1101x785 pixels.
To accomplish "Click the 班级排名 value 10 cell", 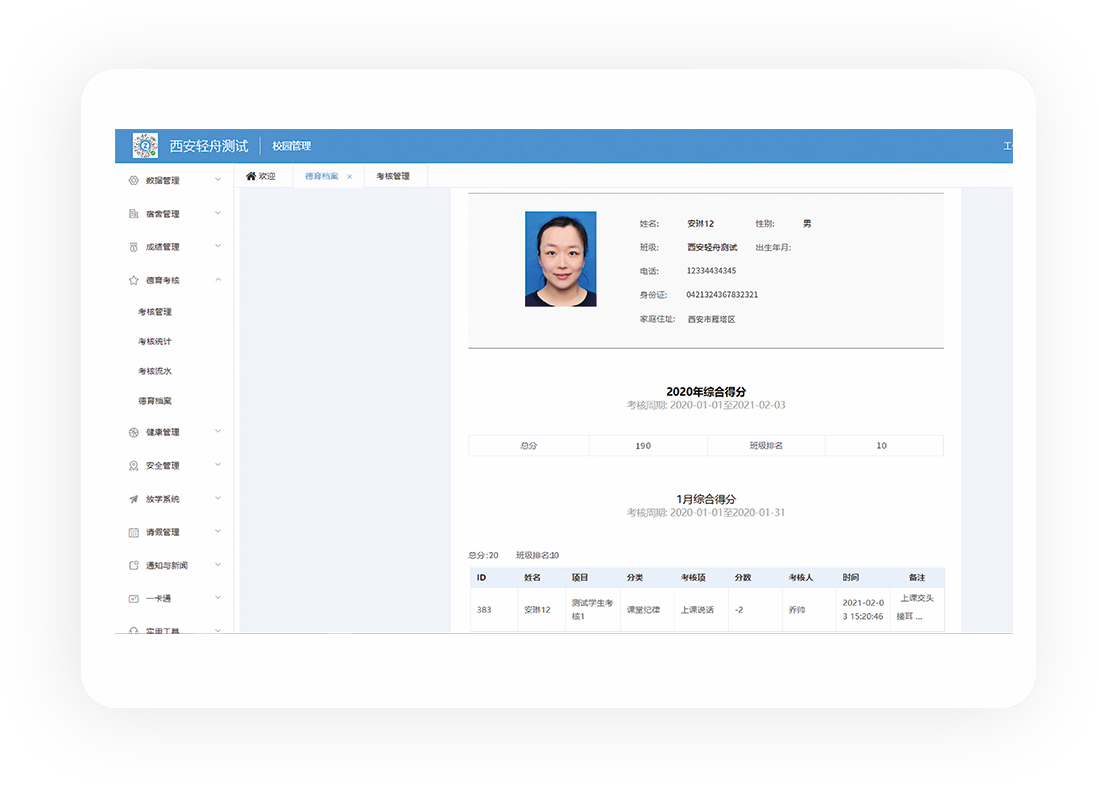I will (882, 446).
